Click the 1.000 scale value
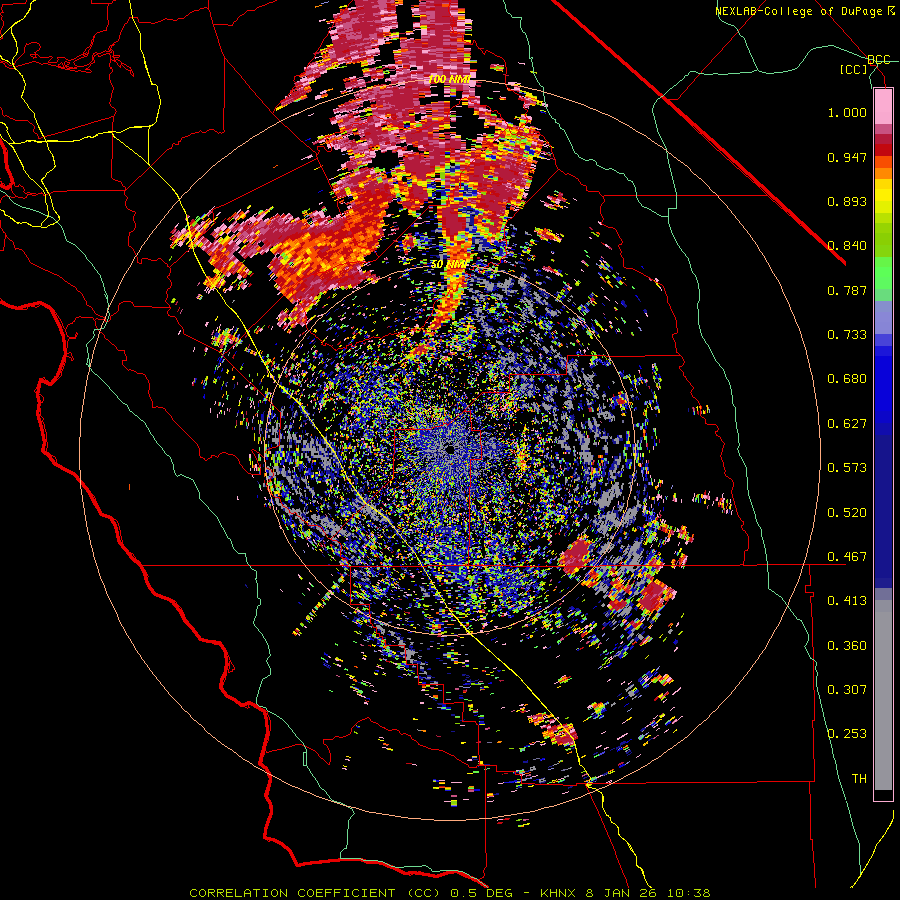 pyautogui.click(x=847, y=112)
